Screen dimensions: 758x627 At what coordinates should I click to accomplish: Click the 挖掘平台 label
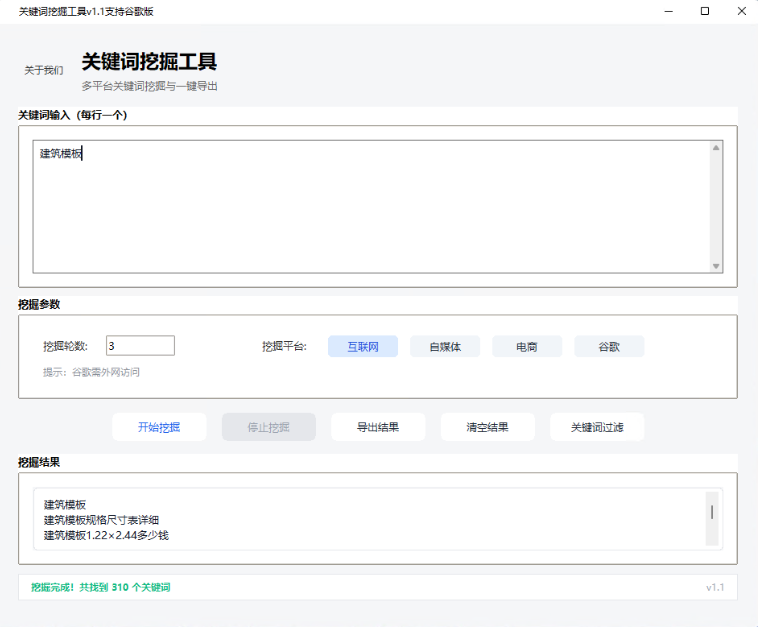click(x=284, y=346)
